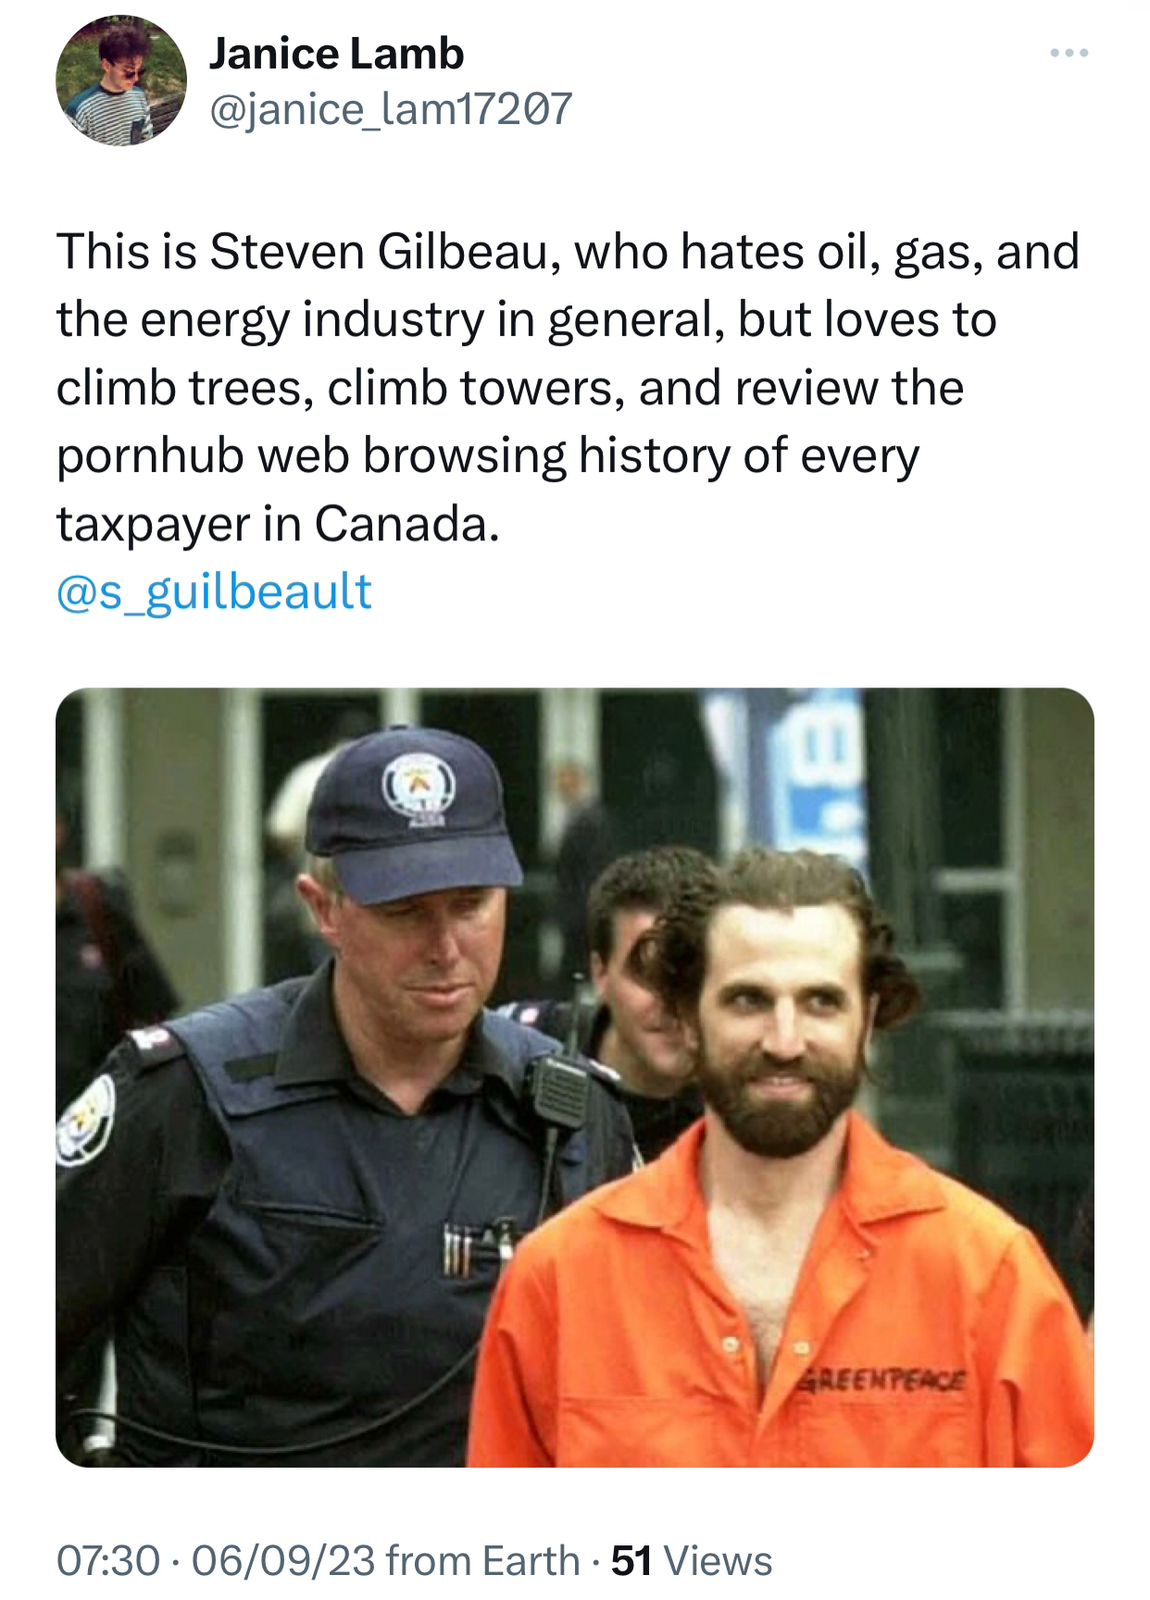Image resolution: width=1150 pixels, height=1600 pixels.
Task: Click the "from Earth" location label
Action: (483, 1560)
